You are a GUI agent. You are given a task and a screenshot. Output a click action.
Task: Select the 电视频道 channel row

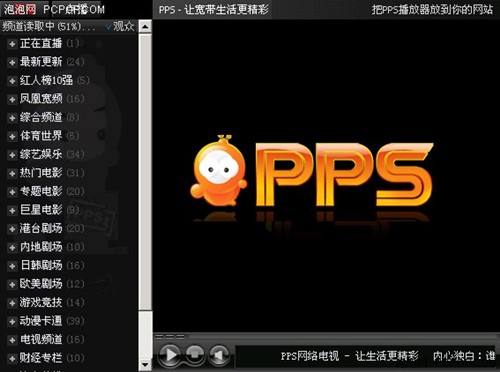click(x=52, y=339)
